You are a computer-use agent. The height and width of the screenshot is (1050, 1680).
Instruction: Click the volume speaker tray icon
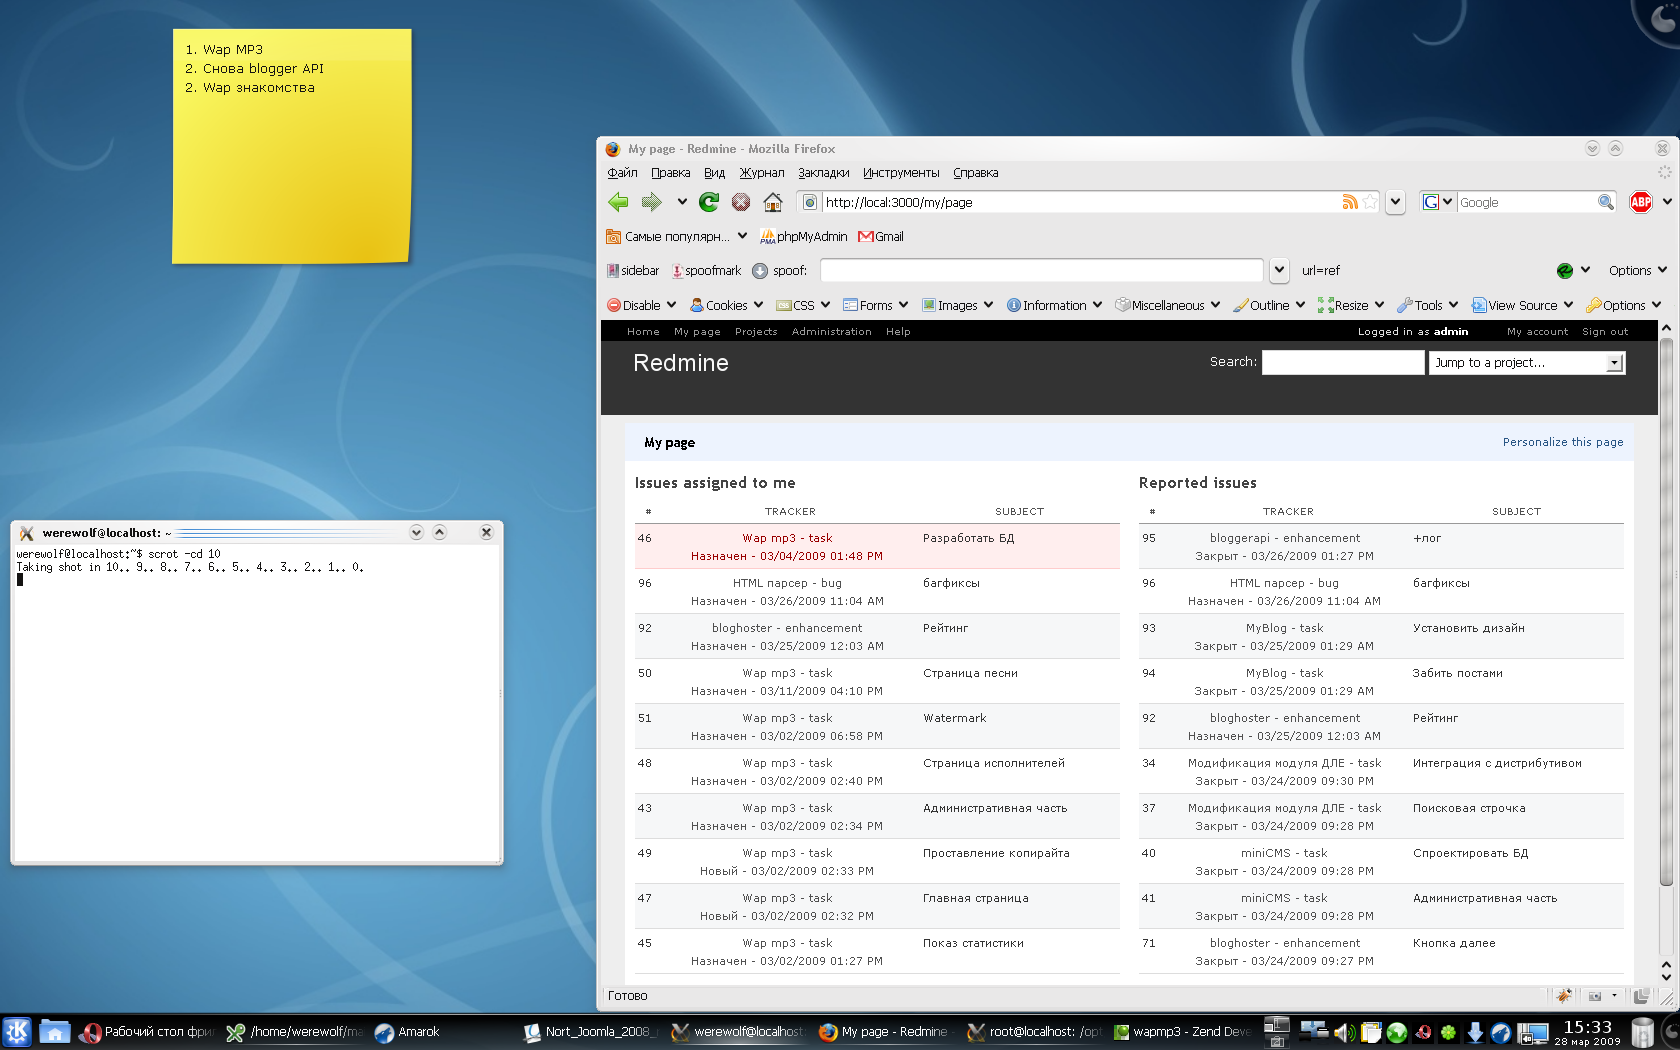[1344, 1033]
